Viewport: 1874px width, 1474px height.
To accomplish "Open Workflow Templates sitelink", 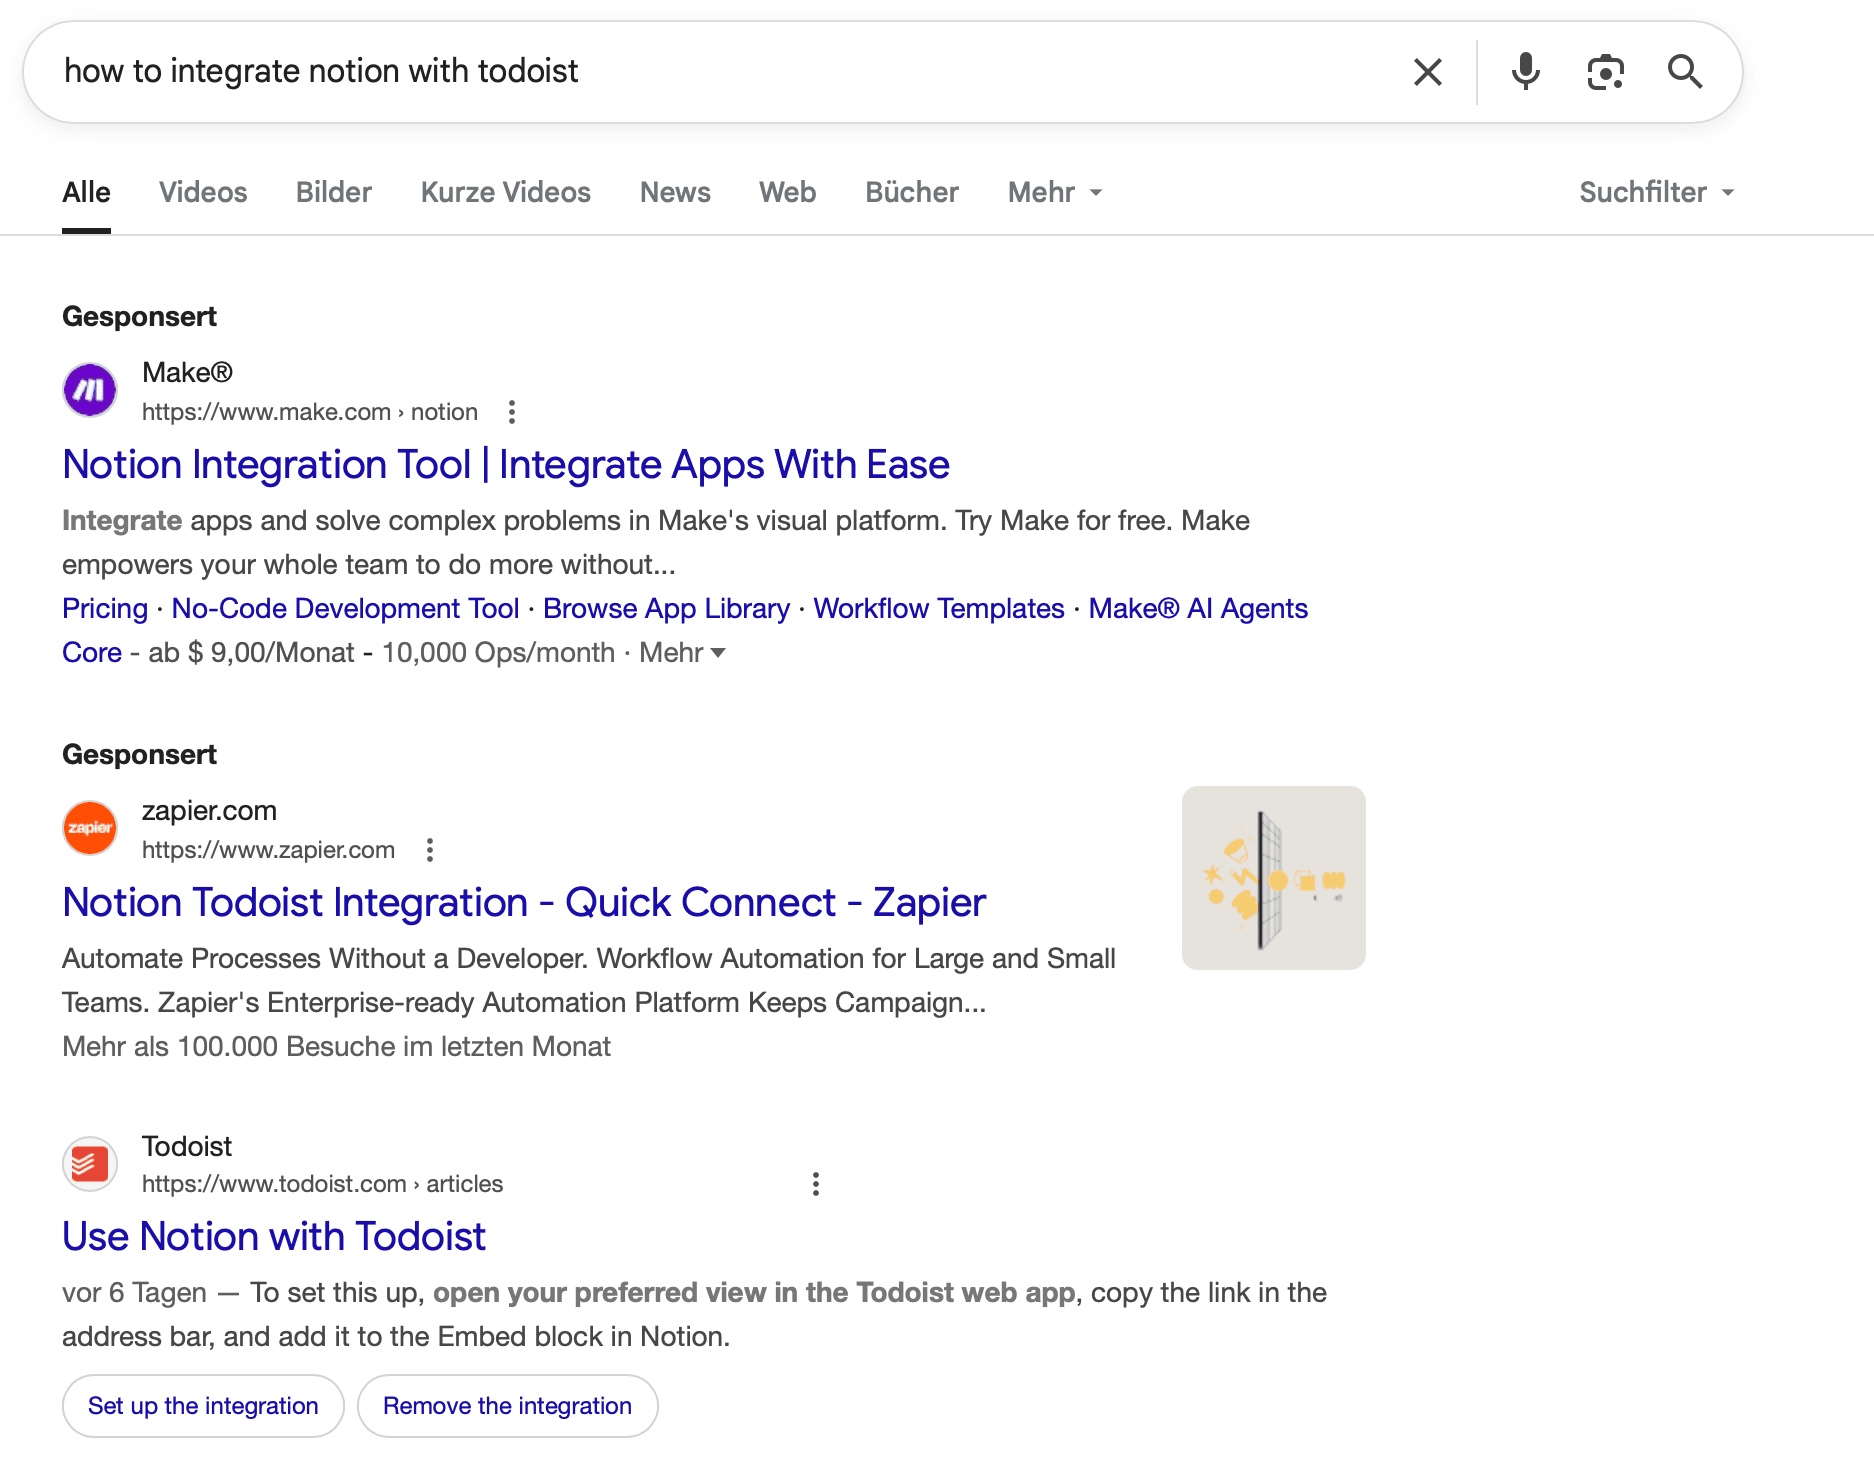I will point(939,609).
